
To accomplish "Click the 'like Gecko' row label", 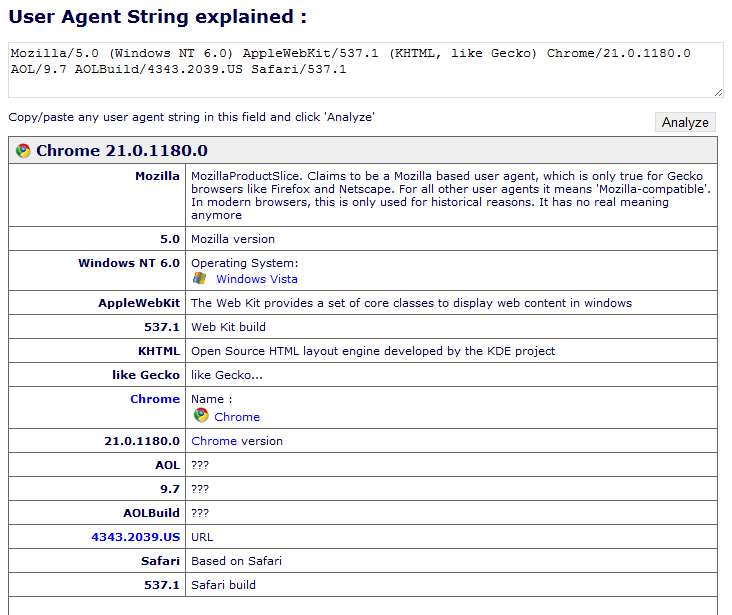I will pyautogui.click(x=146, y=375).
